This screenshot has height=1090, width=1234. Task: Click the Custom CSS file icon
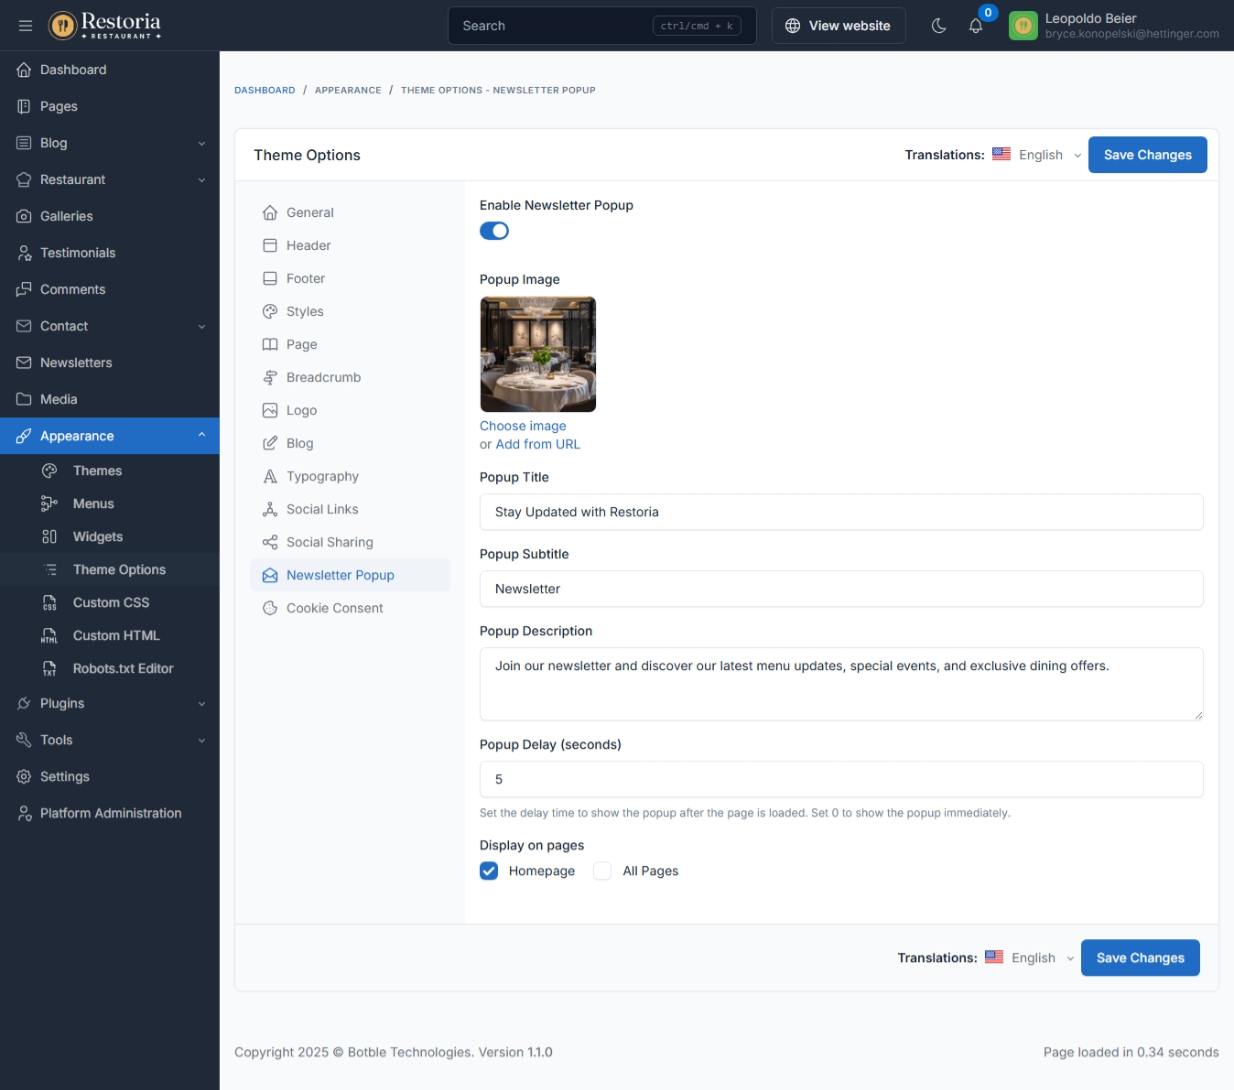pos(49,603)
